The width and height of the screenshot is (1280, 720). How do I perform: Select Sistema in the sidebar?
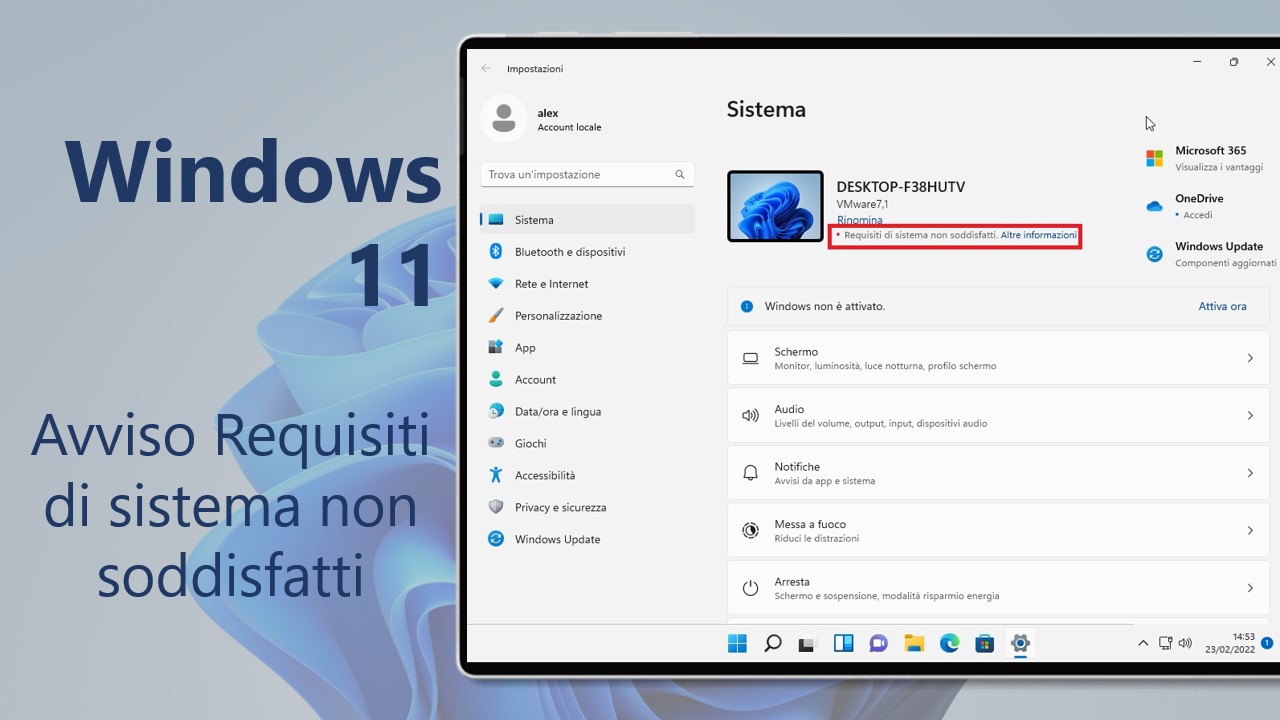[587, 220]
